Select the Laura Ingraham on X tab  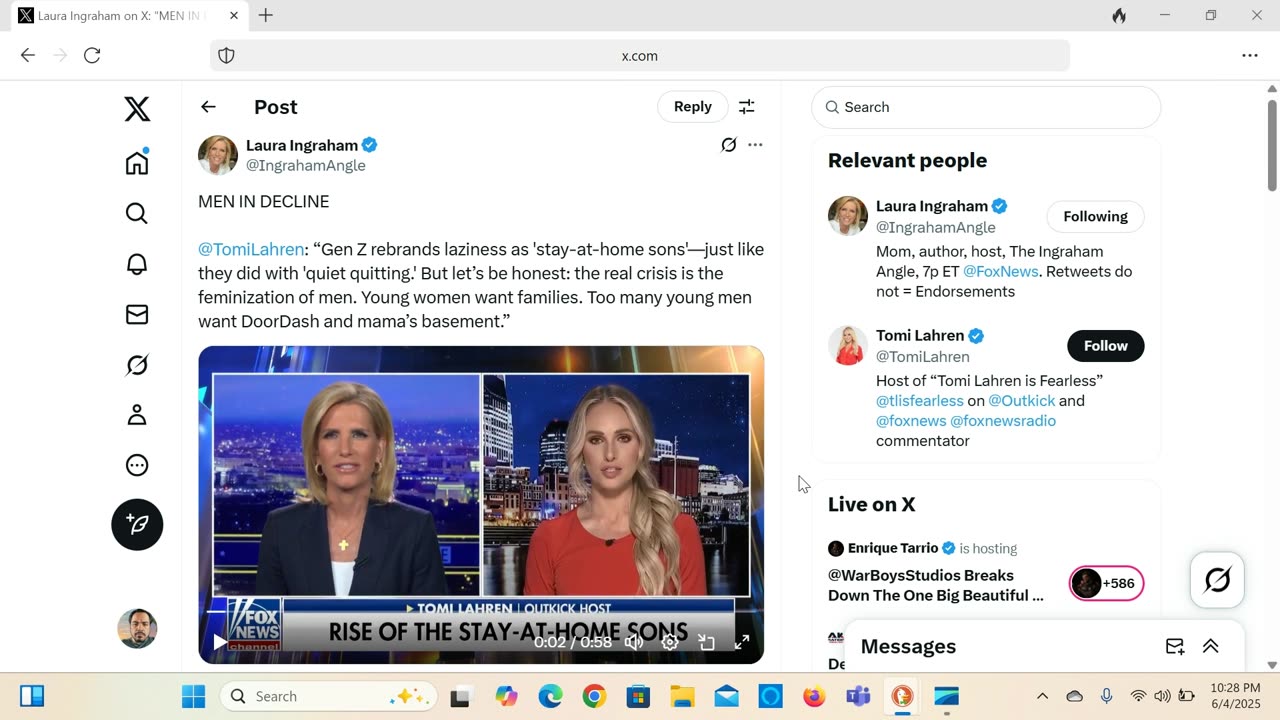tap(127, 16)
